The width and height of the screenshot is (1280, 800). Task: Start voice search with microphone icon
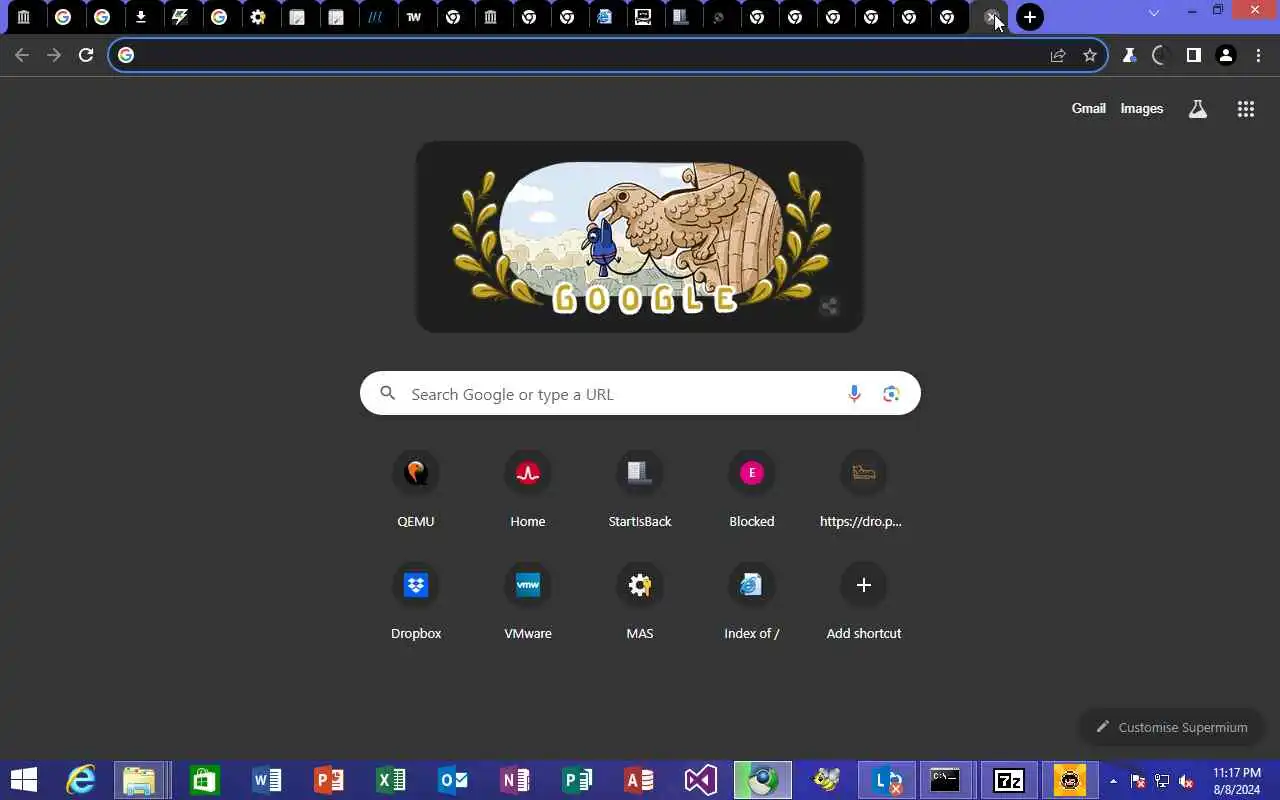click(854, 394)
